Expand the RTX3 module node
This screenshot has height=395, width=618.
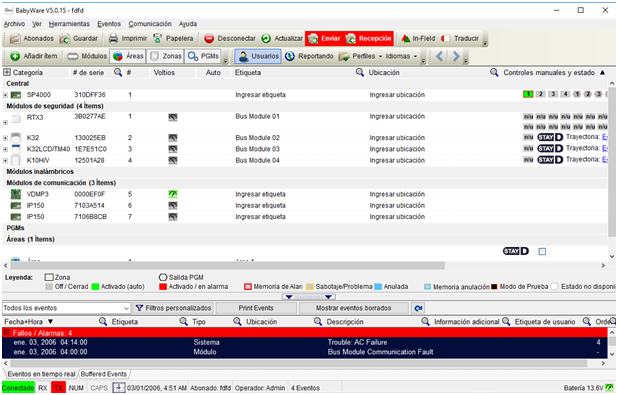5,123
